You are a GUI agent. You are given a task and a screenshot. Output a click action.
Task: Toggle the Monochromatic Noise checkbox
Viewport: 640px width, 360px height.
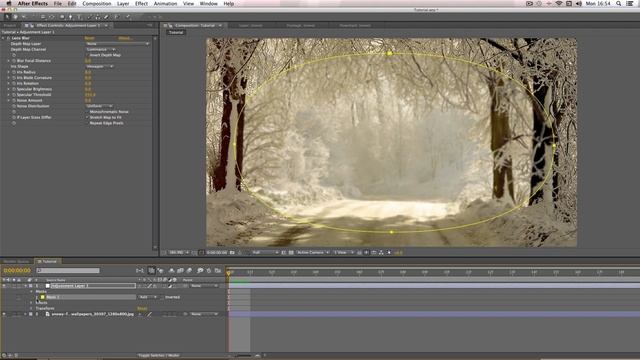tap(87, 111)
